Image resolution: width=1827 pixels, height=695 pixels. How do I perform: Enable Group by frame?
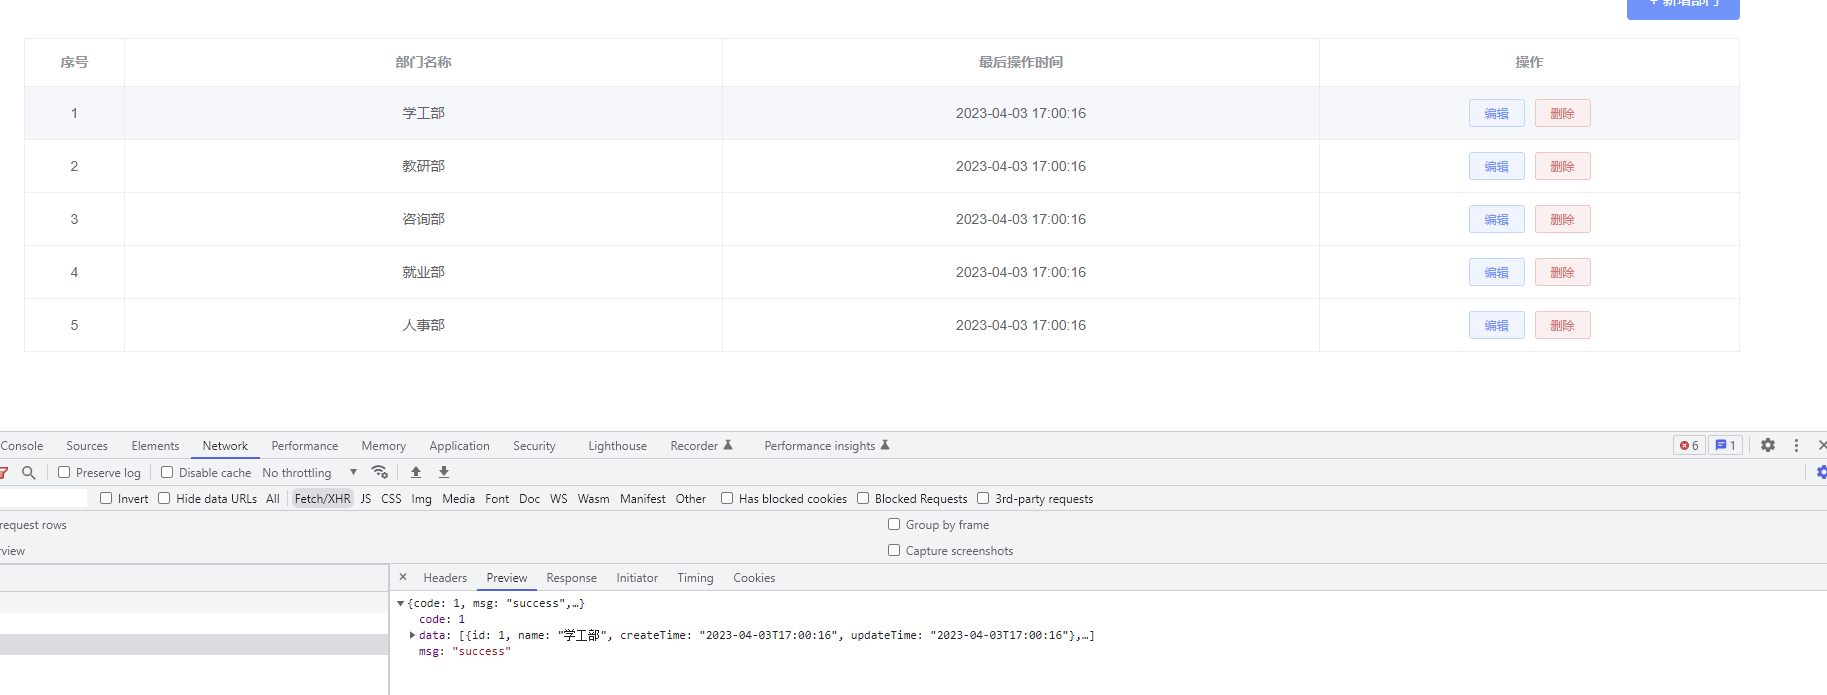coord(894,524)
